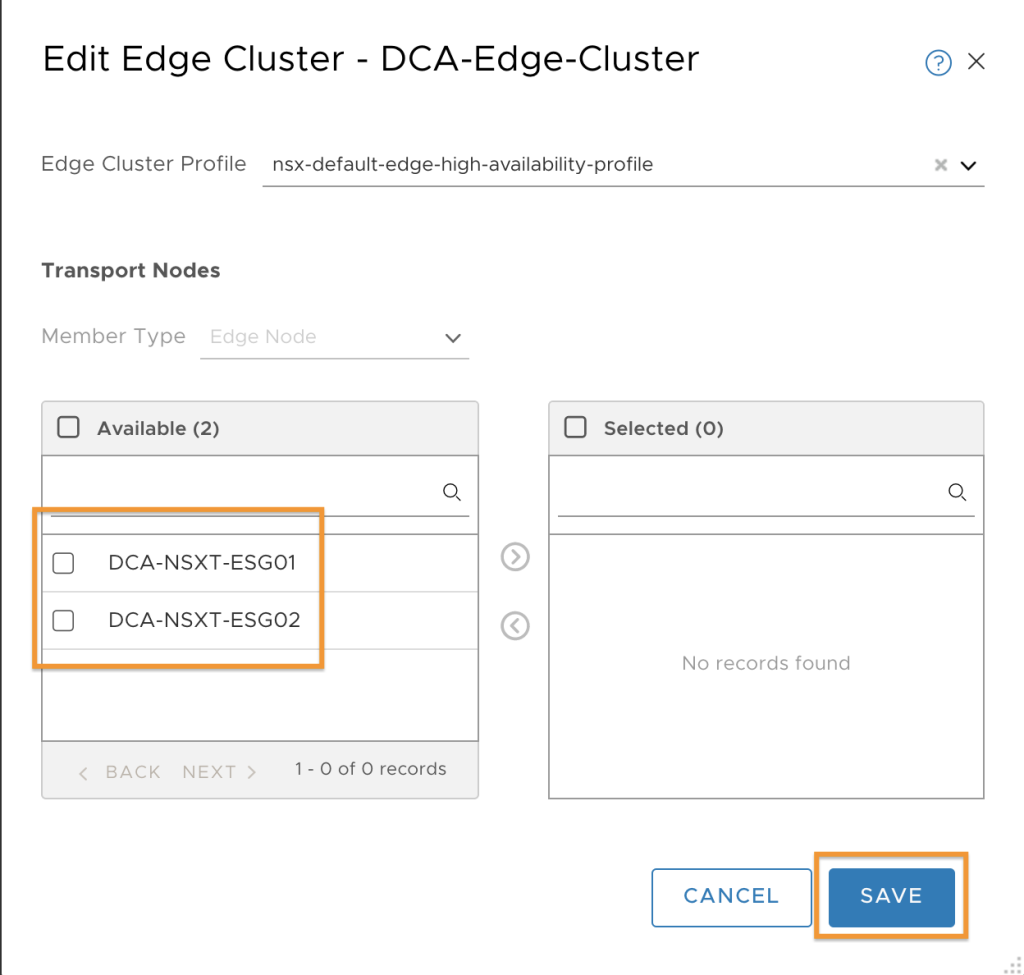This screenshot has width=1024, height=975.
Task: Click the Available list search magnifier icon
Action: pos(452,492)
